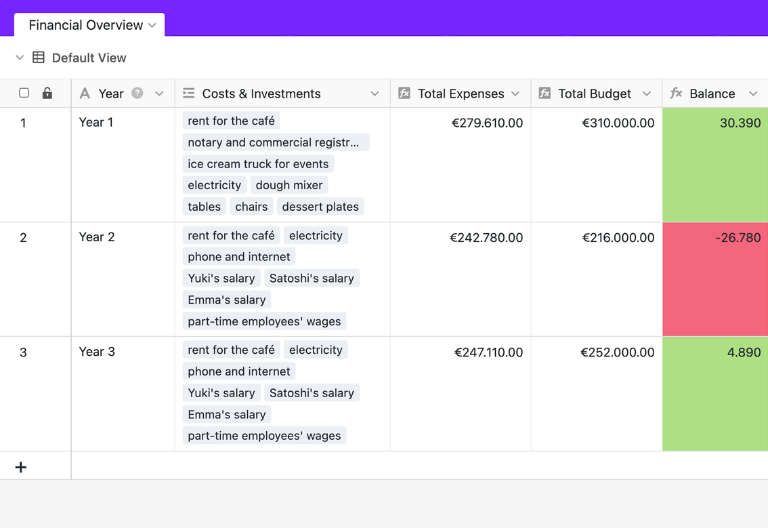Image resolution: width=768 pixels, height=528 pixels.
Task: Click the formula icon beside Total Expenses
Action: coord(404,93)
